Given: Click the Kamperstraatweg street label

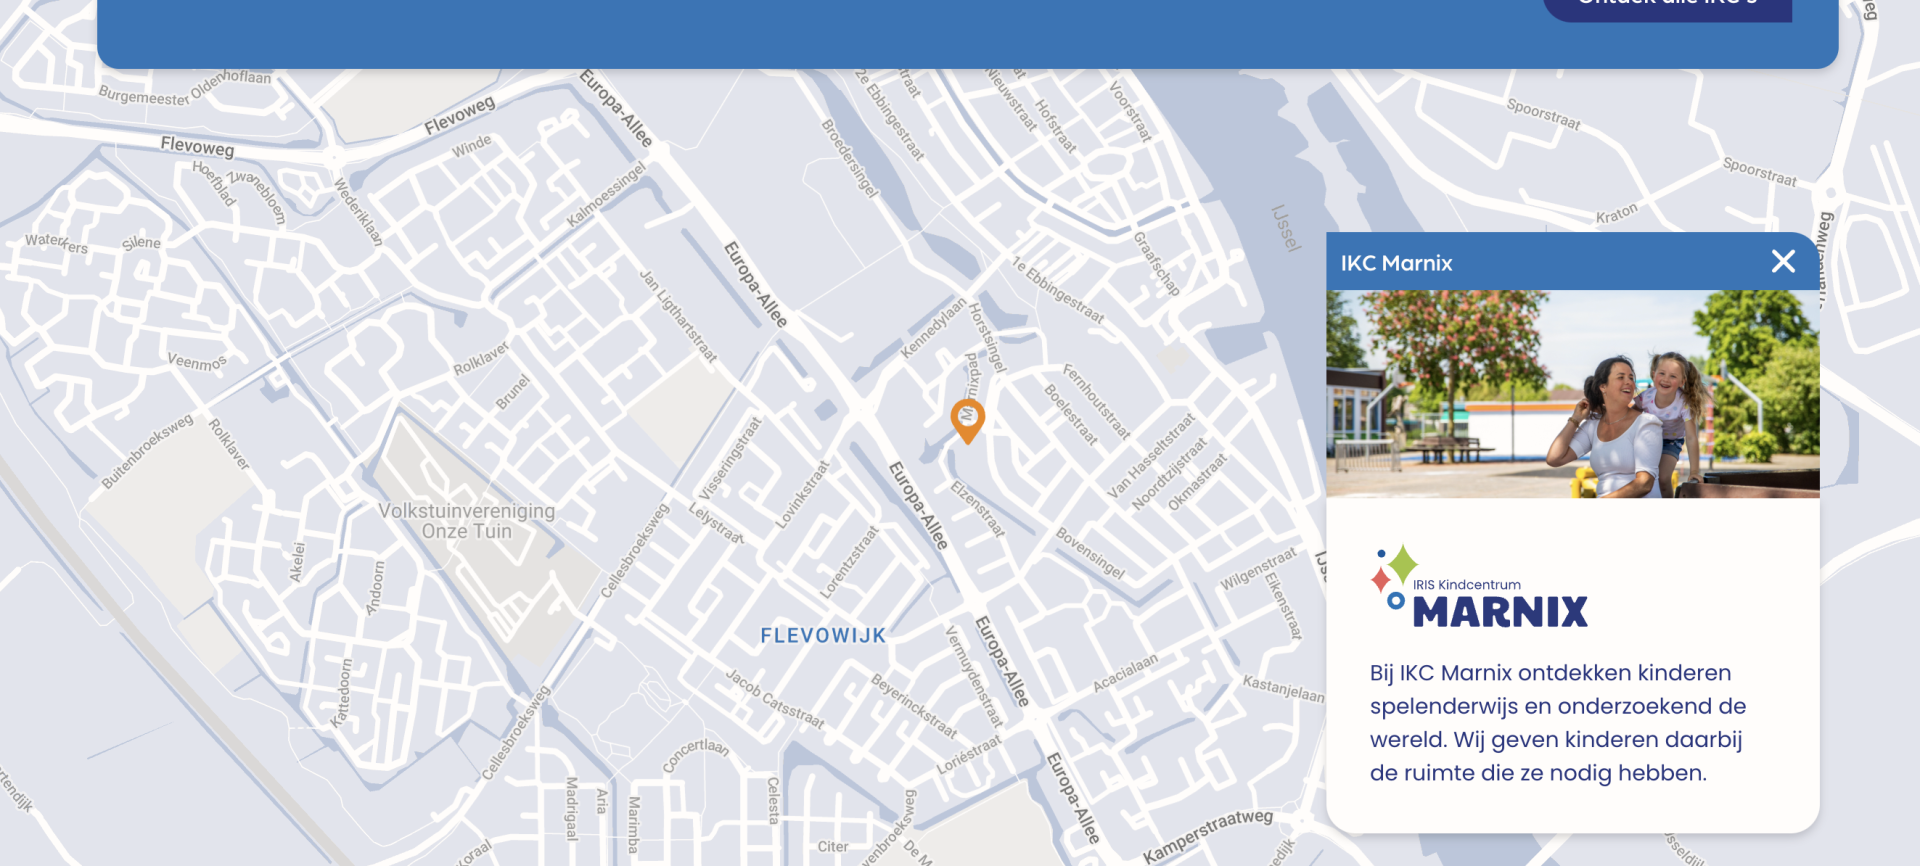Looking at the screenshot, I should 1208,836.
